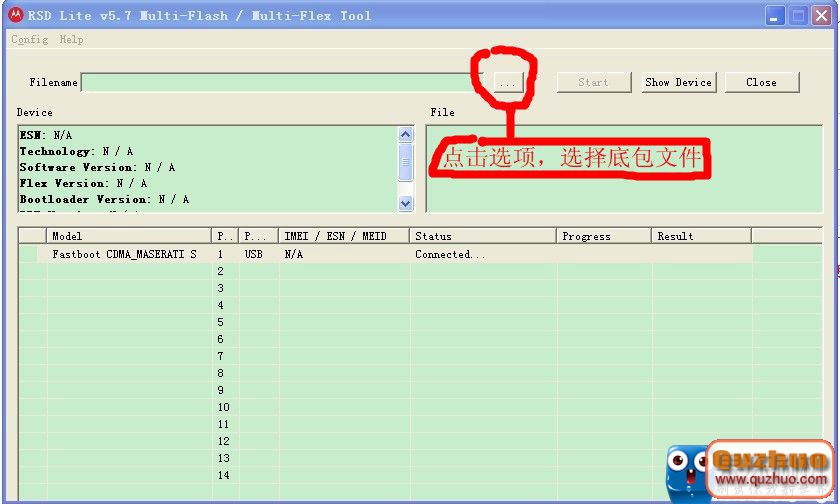840x504 pixels.
Task: Click the Progress column header
Action: point(604,236)
